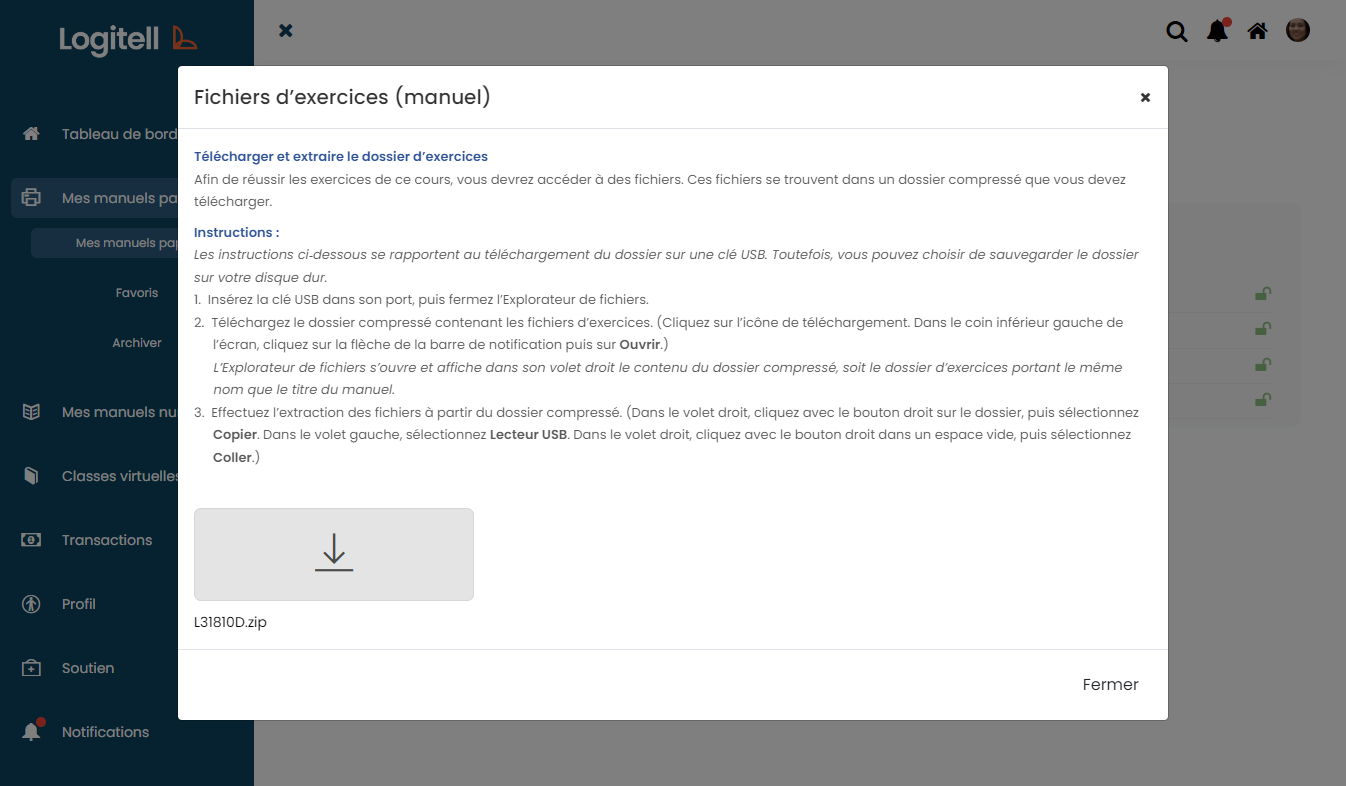Toggle the first green unlock icon
This screenshot has height=786, width=1346.
coord(1262,293)
